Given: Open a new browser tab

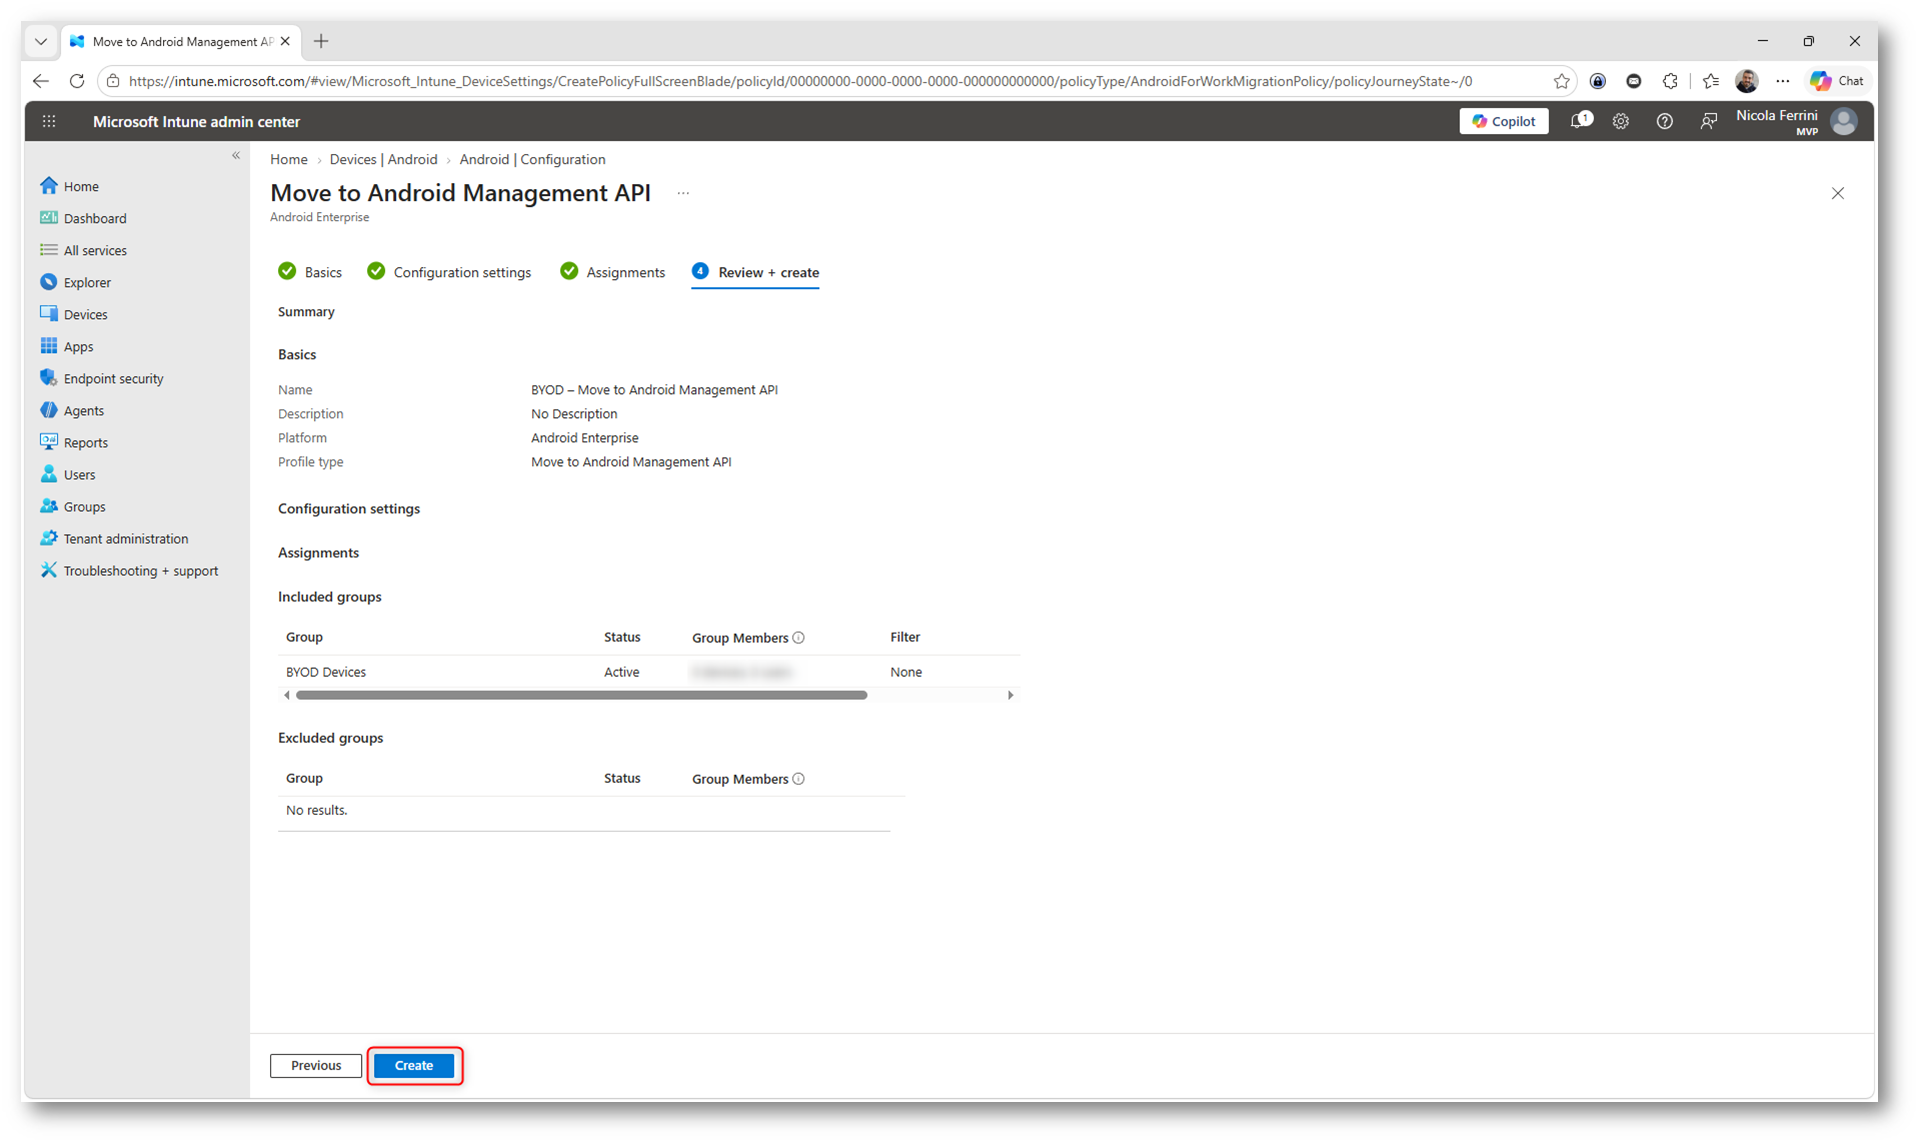Looking at the screenshot, I should pos(321,41).
